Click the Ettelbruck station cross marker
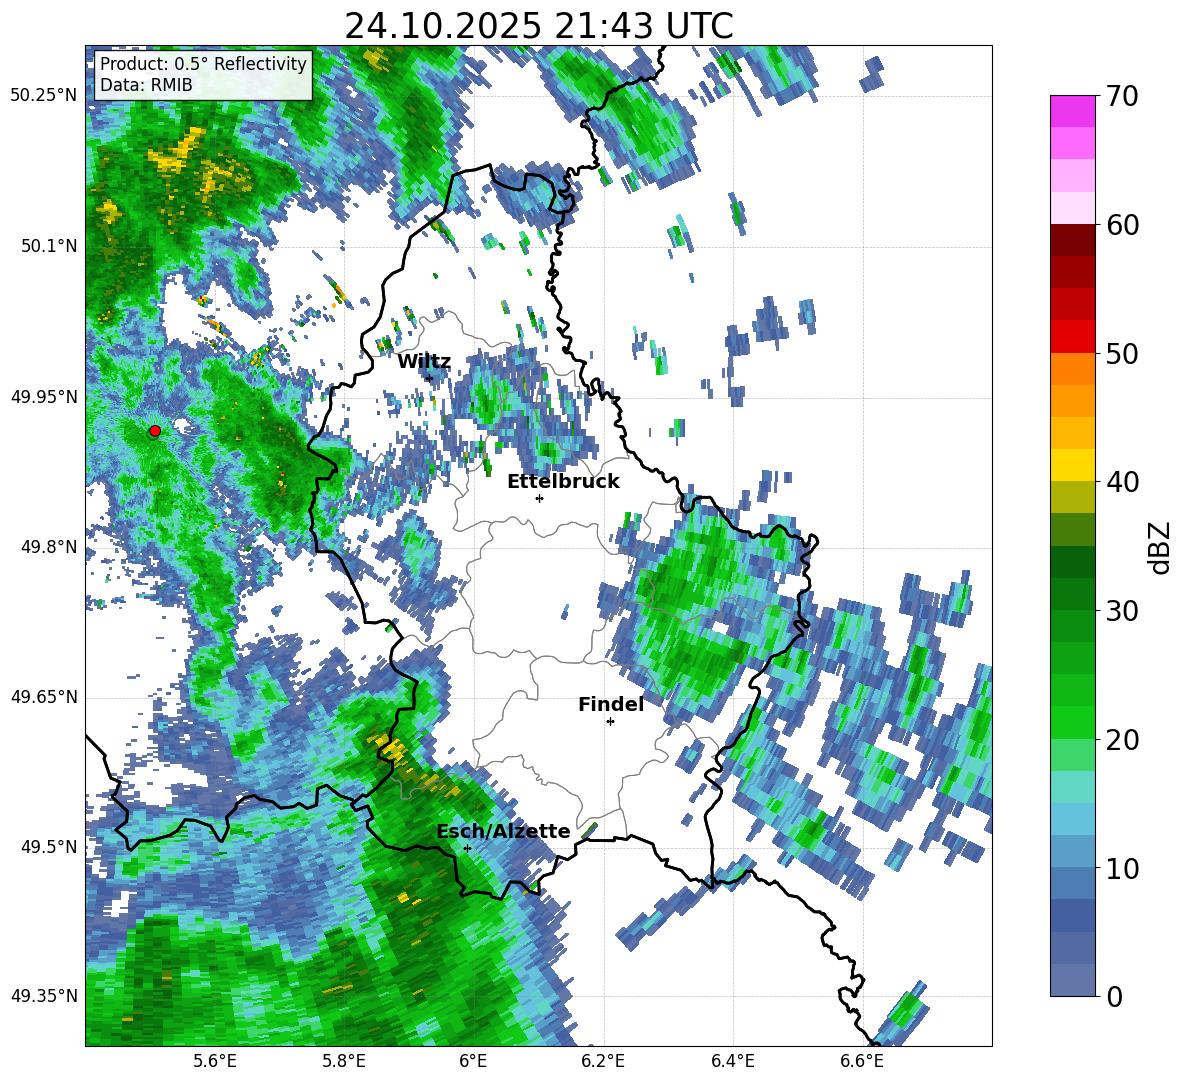This screenshot has height=1081, width=1184. pos(539,498)
